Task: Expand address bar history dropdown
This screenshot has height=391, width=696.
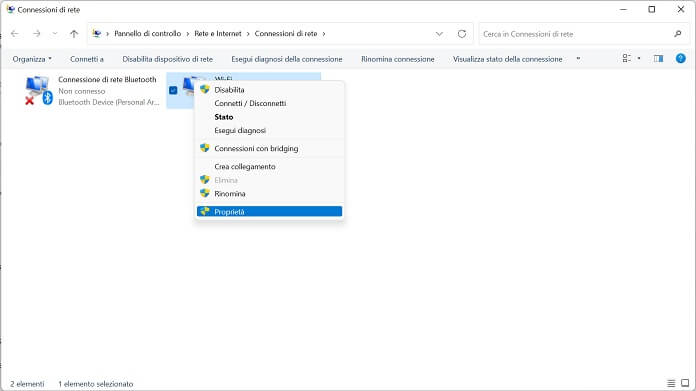Action: (439, 34)
